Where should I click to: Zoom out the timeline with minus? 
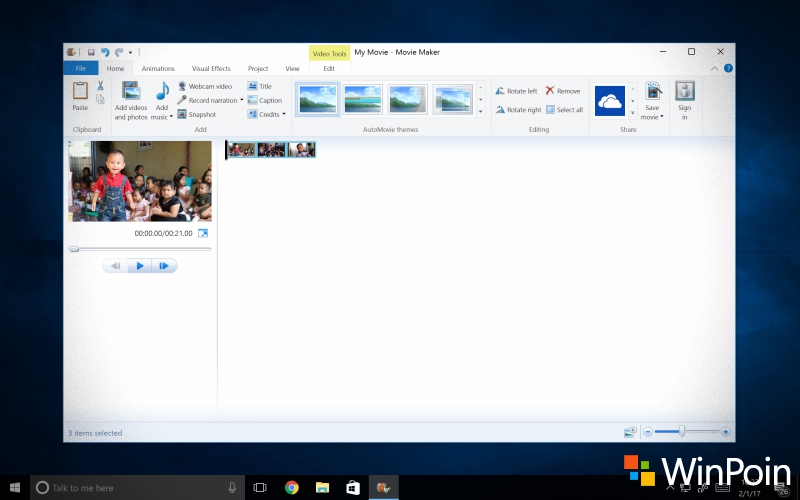tap(647, 432)
